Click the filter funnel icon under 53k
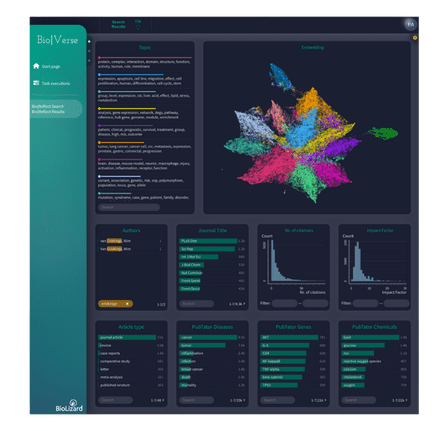The height and width of the screenshot is (431, 446). tap(138, 27)
